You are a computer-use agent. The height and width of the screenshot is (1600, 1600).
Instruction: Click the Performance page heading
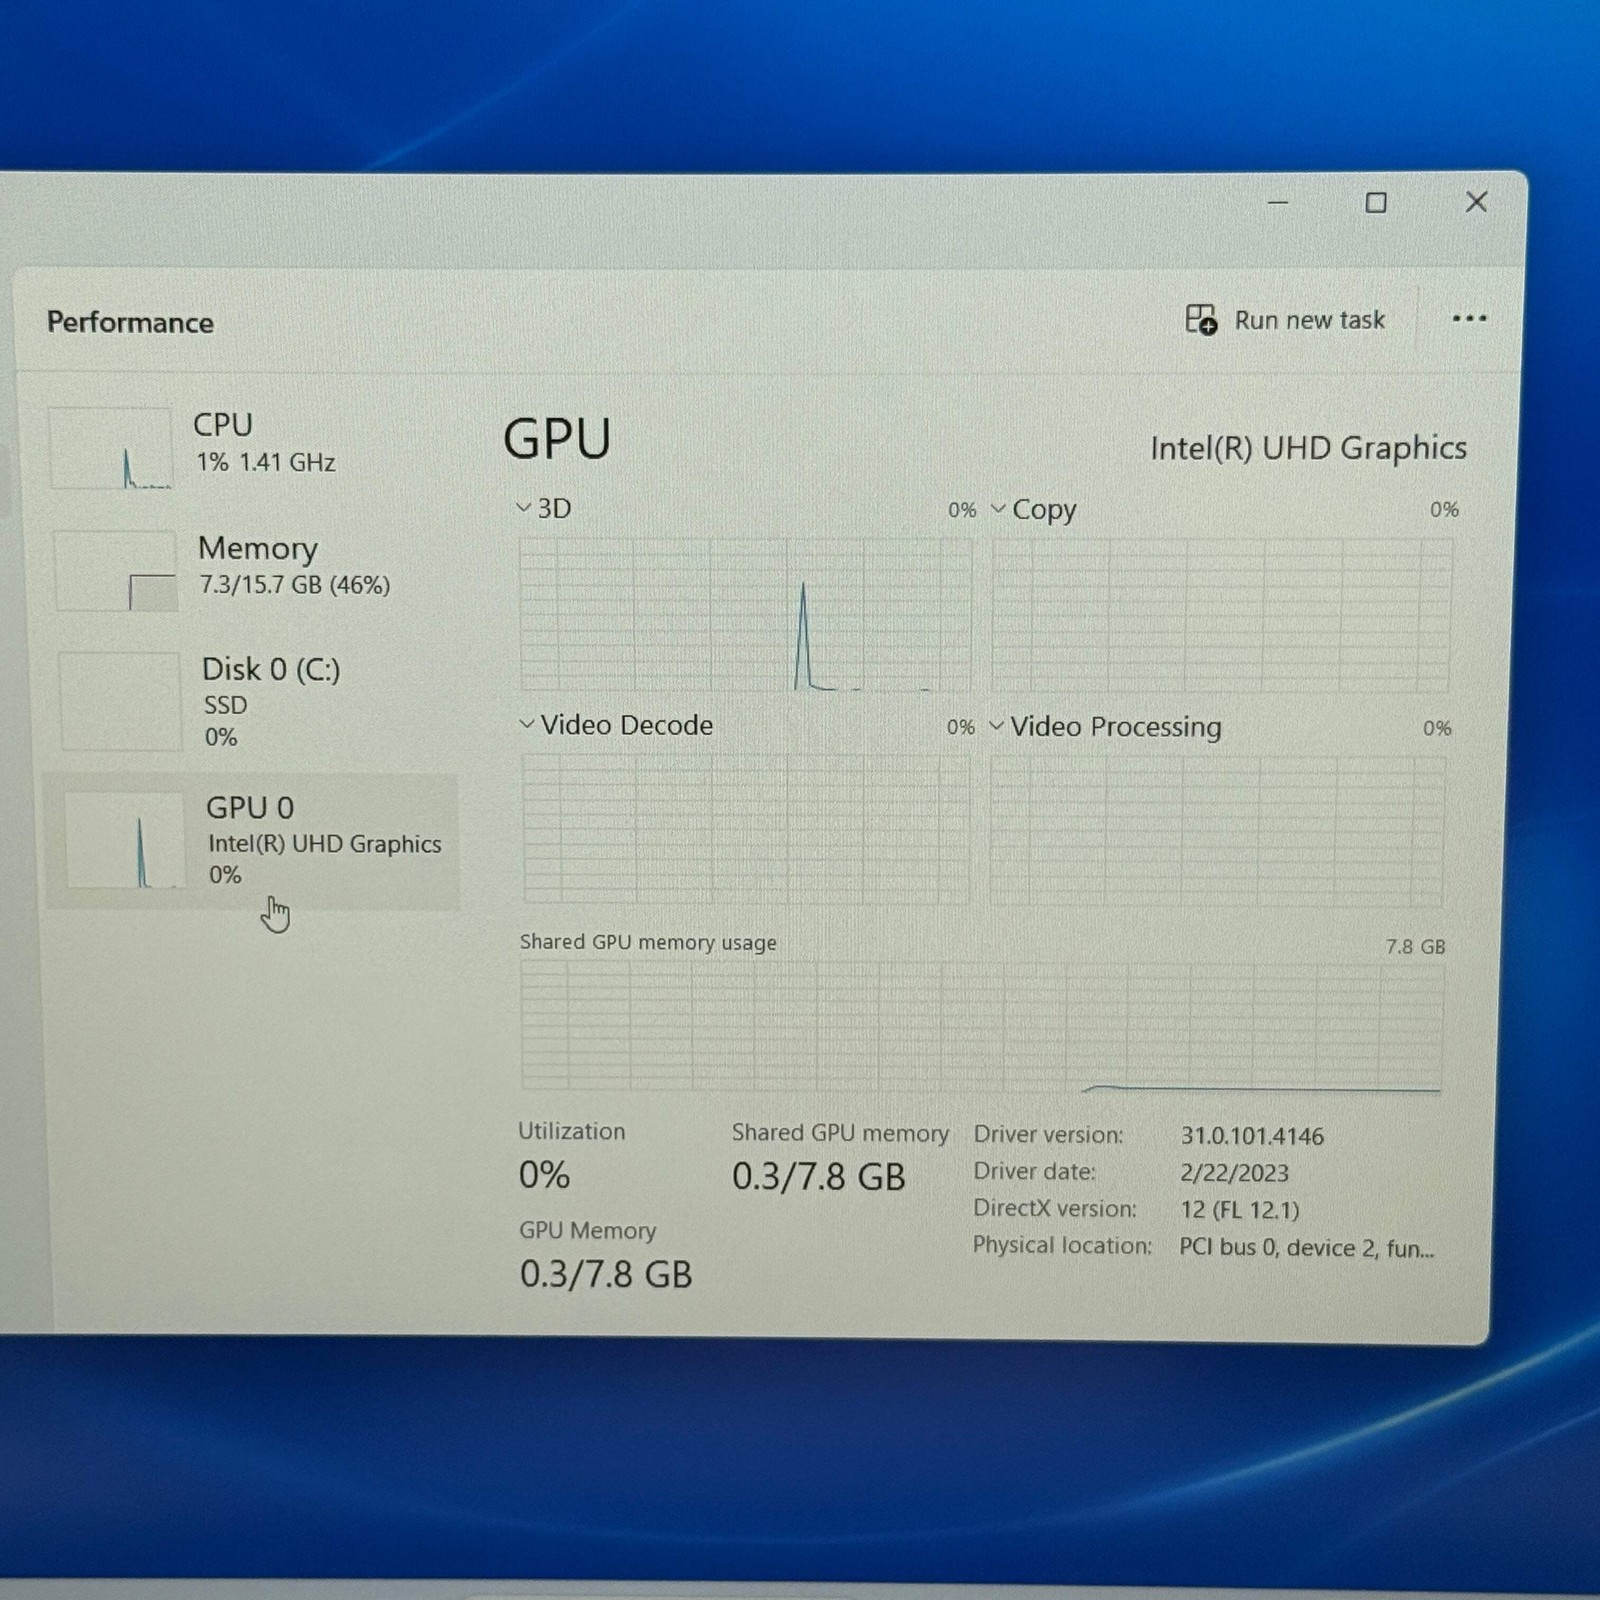tap(130, 322)
